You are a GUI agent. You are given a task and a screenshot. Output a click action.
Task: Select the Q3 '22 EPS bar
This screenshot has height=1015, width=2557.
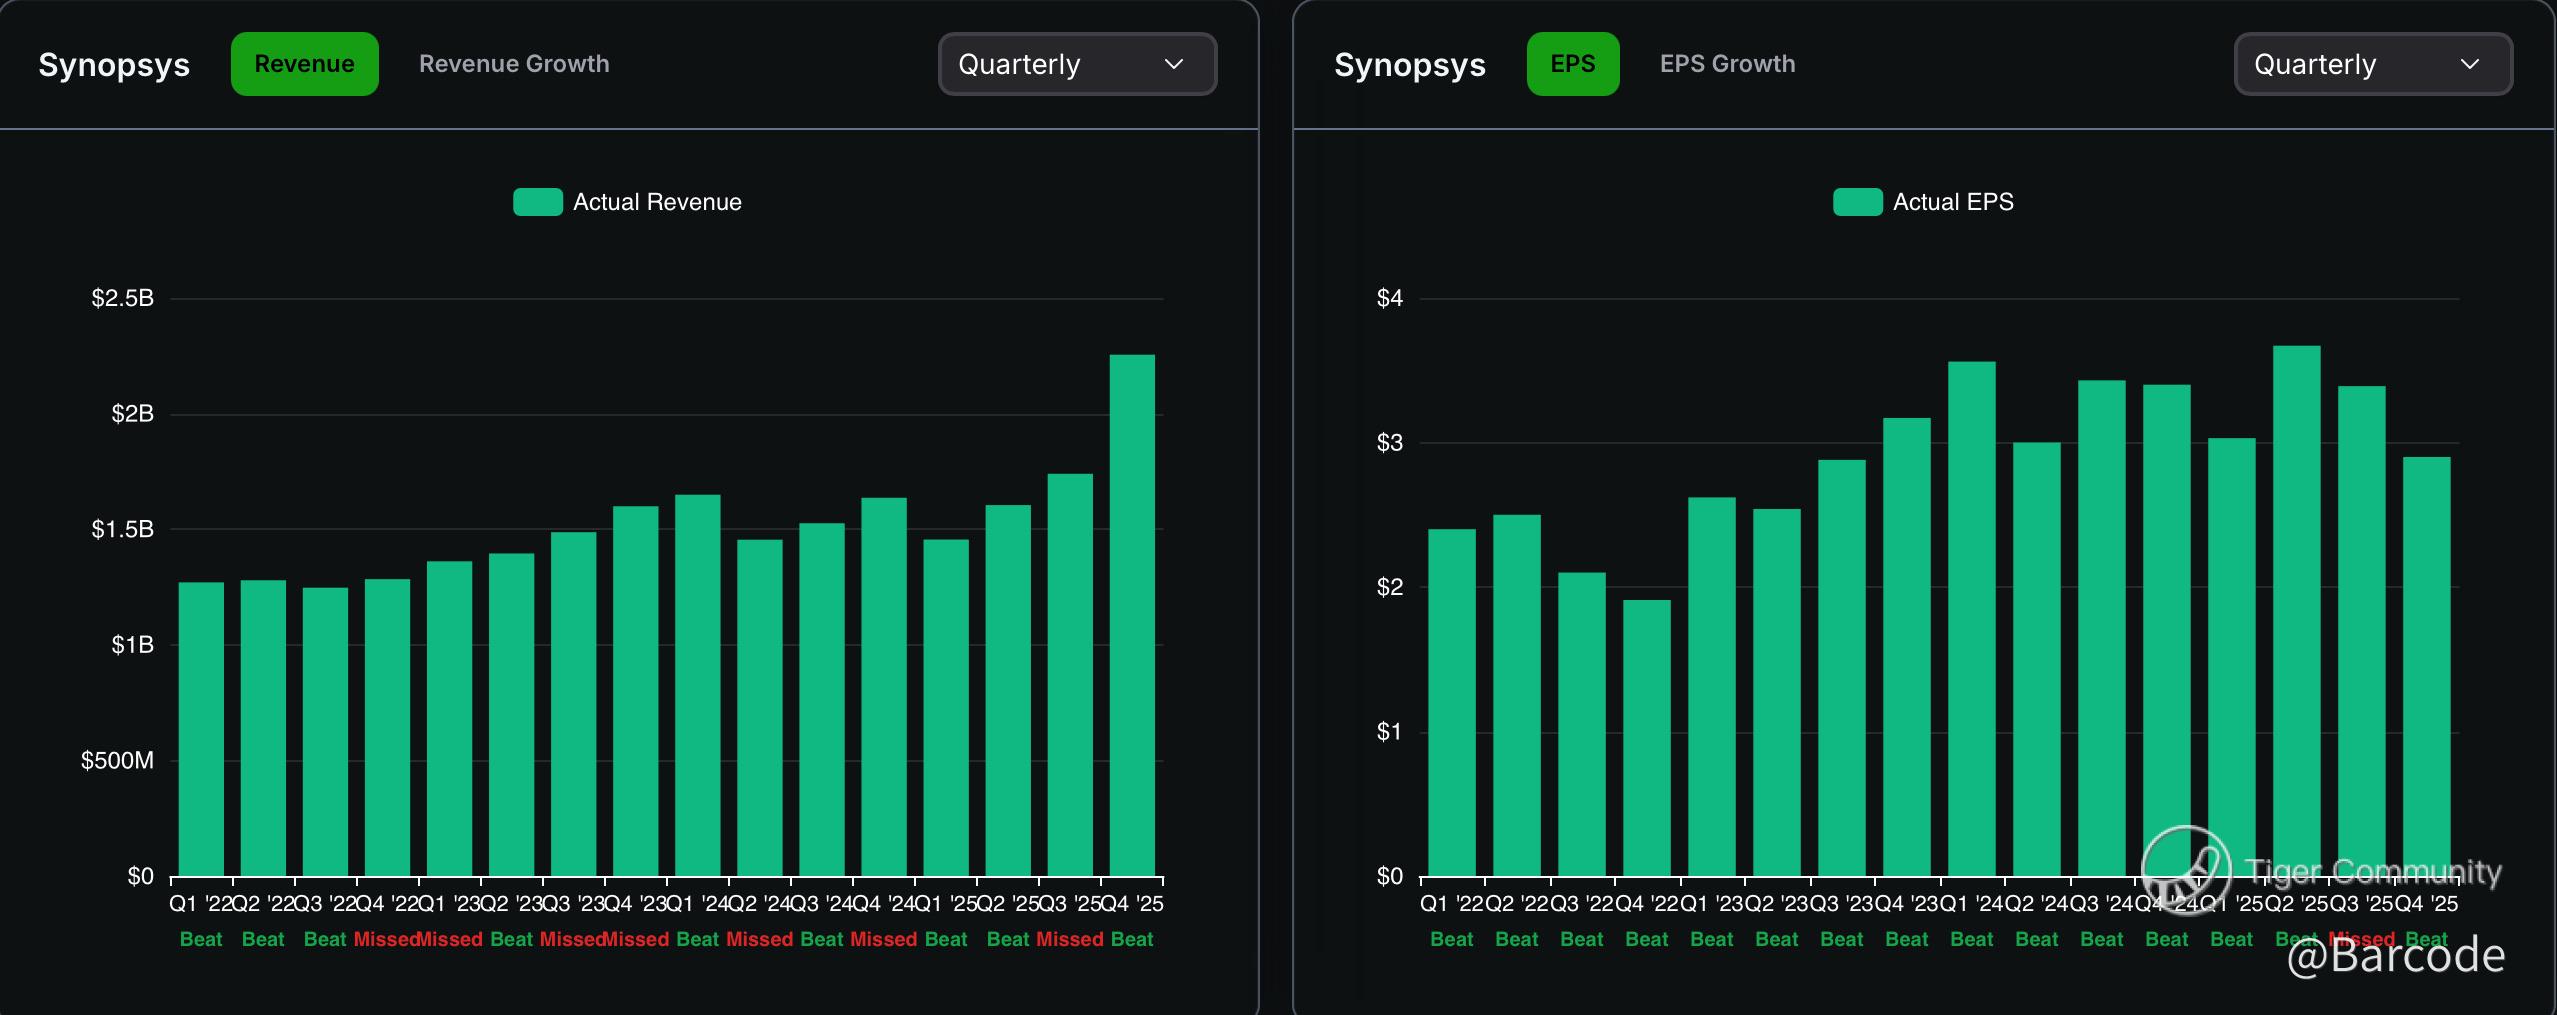pyautogui.click(x=1582, y=724)
